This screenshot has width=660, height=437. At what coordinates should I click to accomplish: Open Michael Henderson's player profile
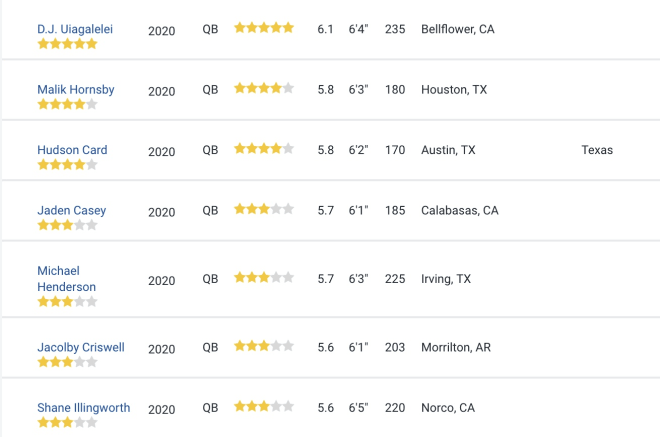coord(67,279)
